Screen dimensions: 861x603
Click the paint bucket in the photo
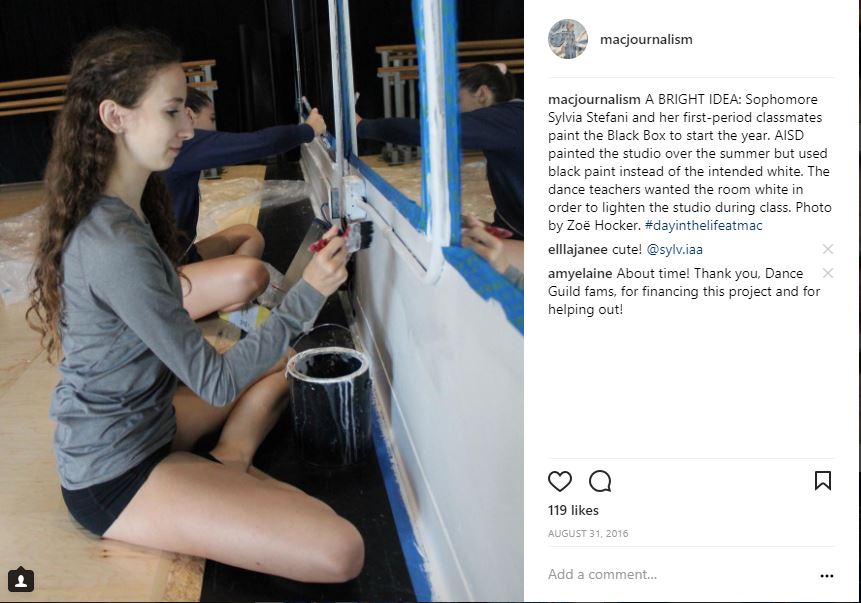click(x=329, y=405)
